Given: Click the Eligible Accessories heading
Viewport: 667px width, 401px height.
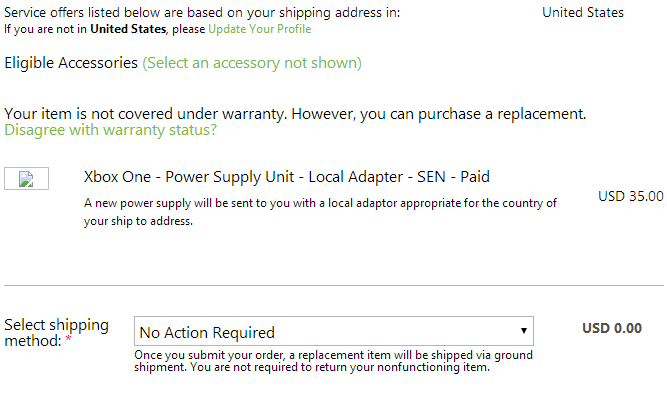Looking at the screenshot, I should point(71,63).
